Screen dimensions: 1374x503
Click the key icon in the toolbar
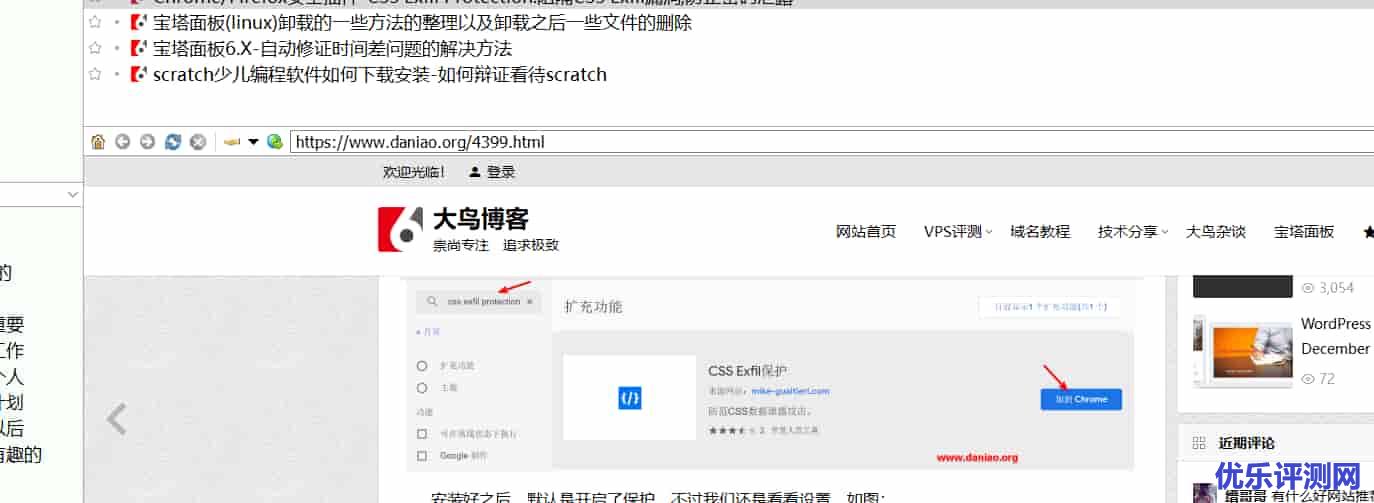[x=232, y=142]
